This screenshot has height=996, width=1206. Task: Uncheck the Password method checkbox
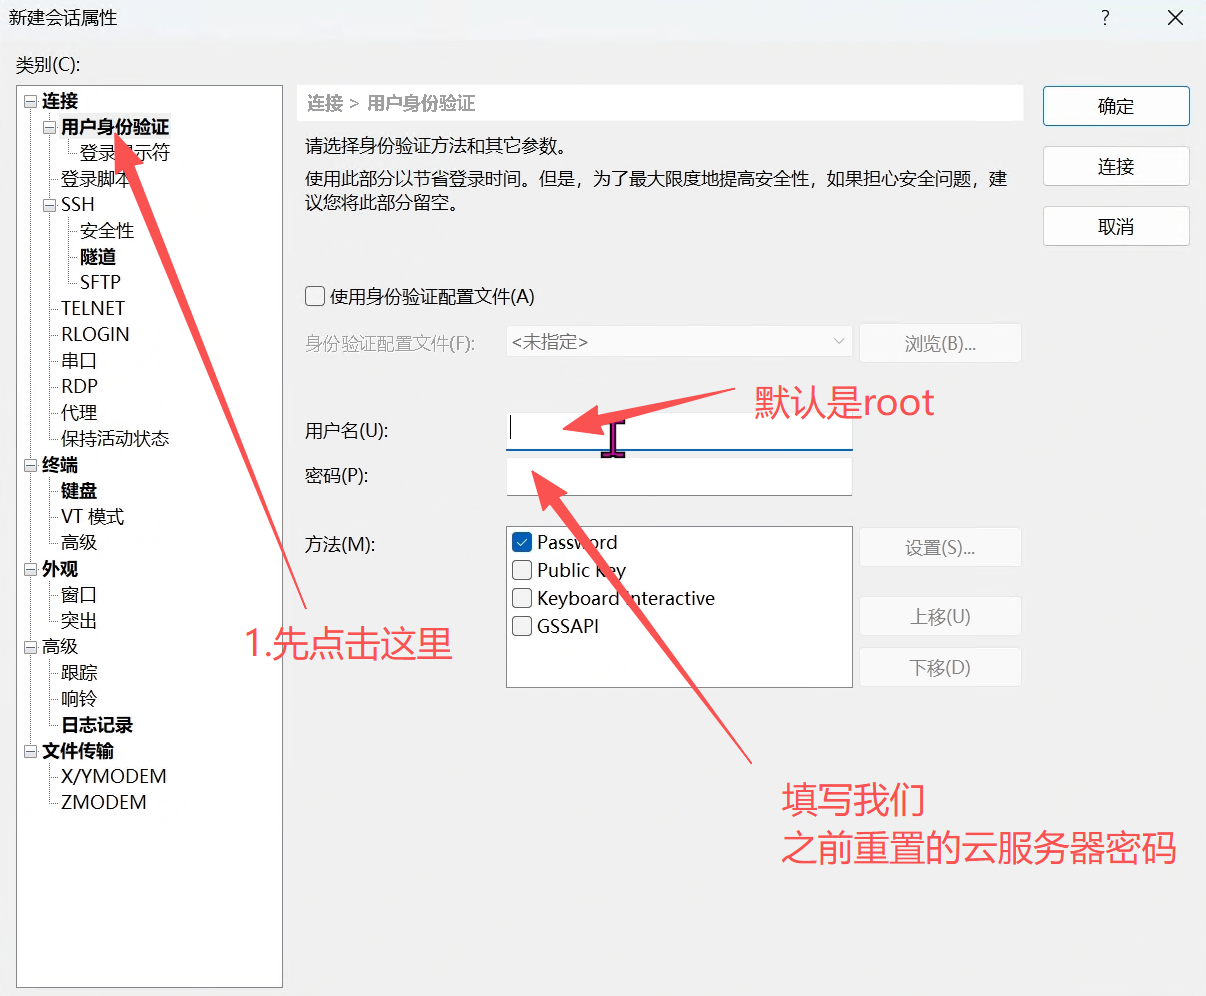pos(521,542)
